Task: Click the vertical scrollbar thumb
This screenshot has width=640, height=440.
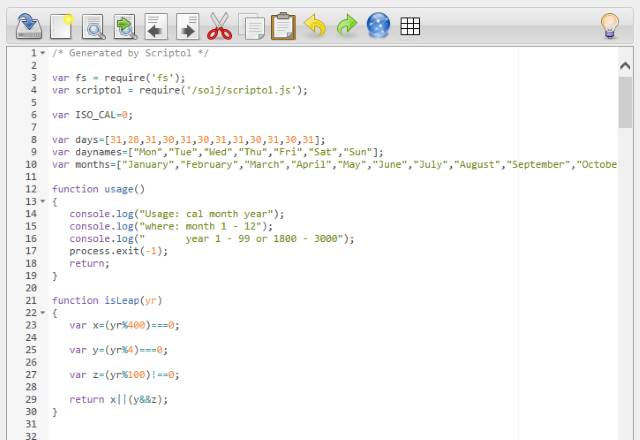Action: tap(625, 102)
